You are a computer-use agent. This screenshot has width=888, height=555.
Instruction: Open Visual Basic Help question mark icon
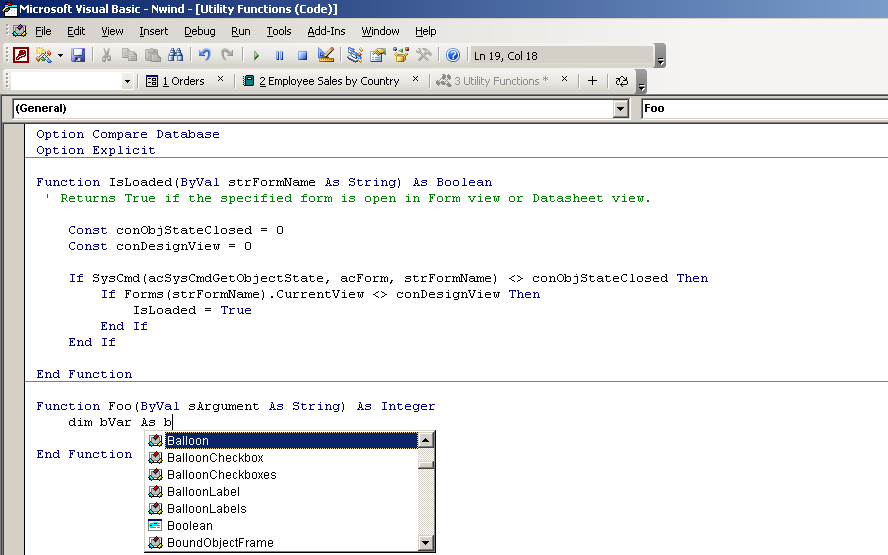(x=452, y=55)
